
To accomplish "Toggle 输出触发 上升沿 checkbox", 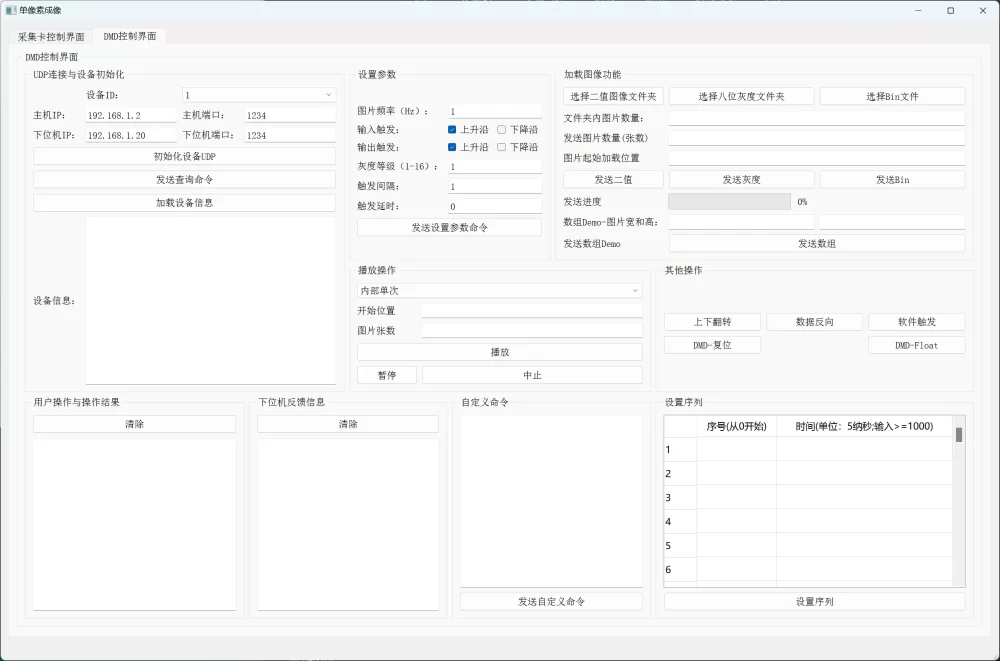I will [453, 147].
